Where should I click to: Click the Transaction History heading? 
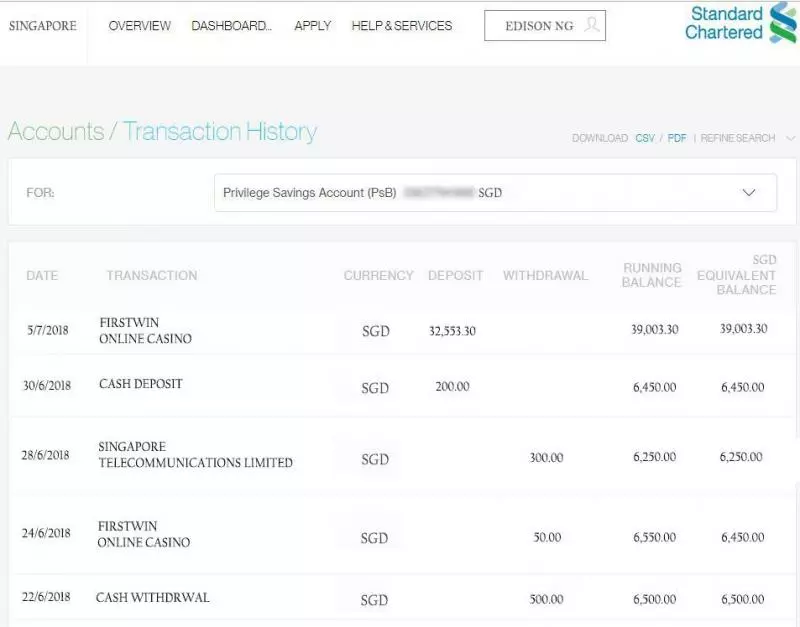click(220, 132)
